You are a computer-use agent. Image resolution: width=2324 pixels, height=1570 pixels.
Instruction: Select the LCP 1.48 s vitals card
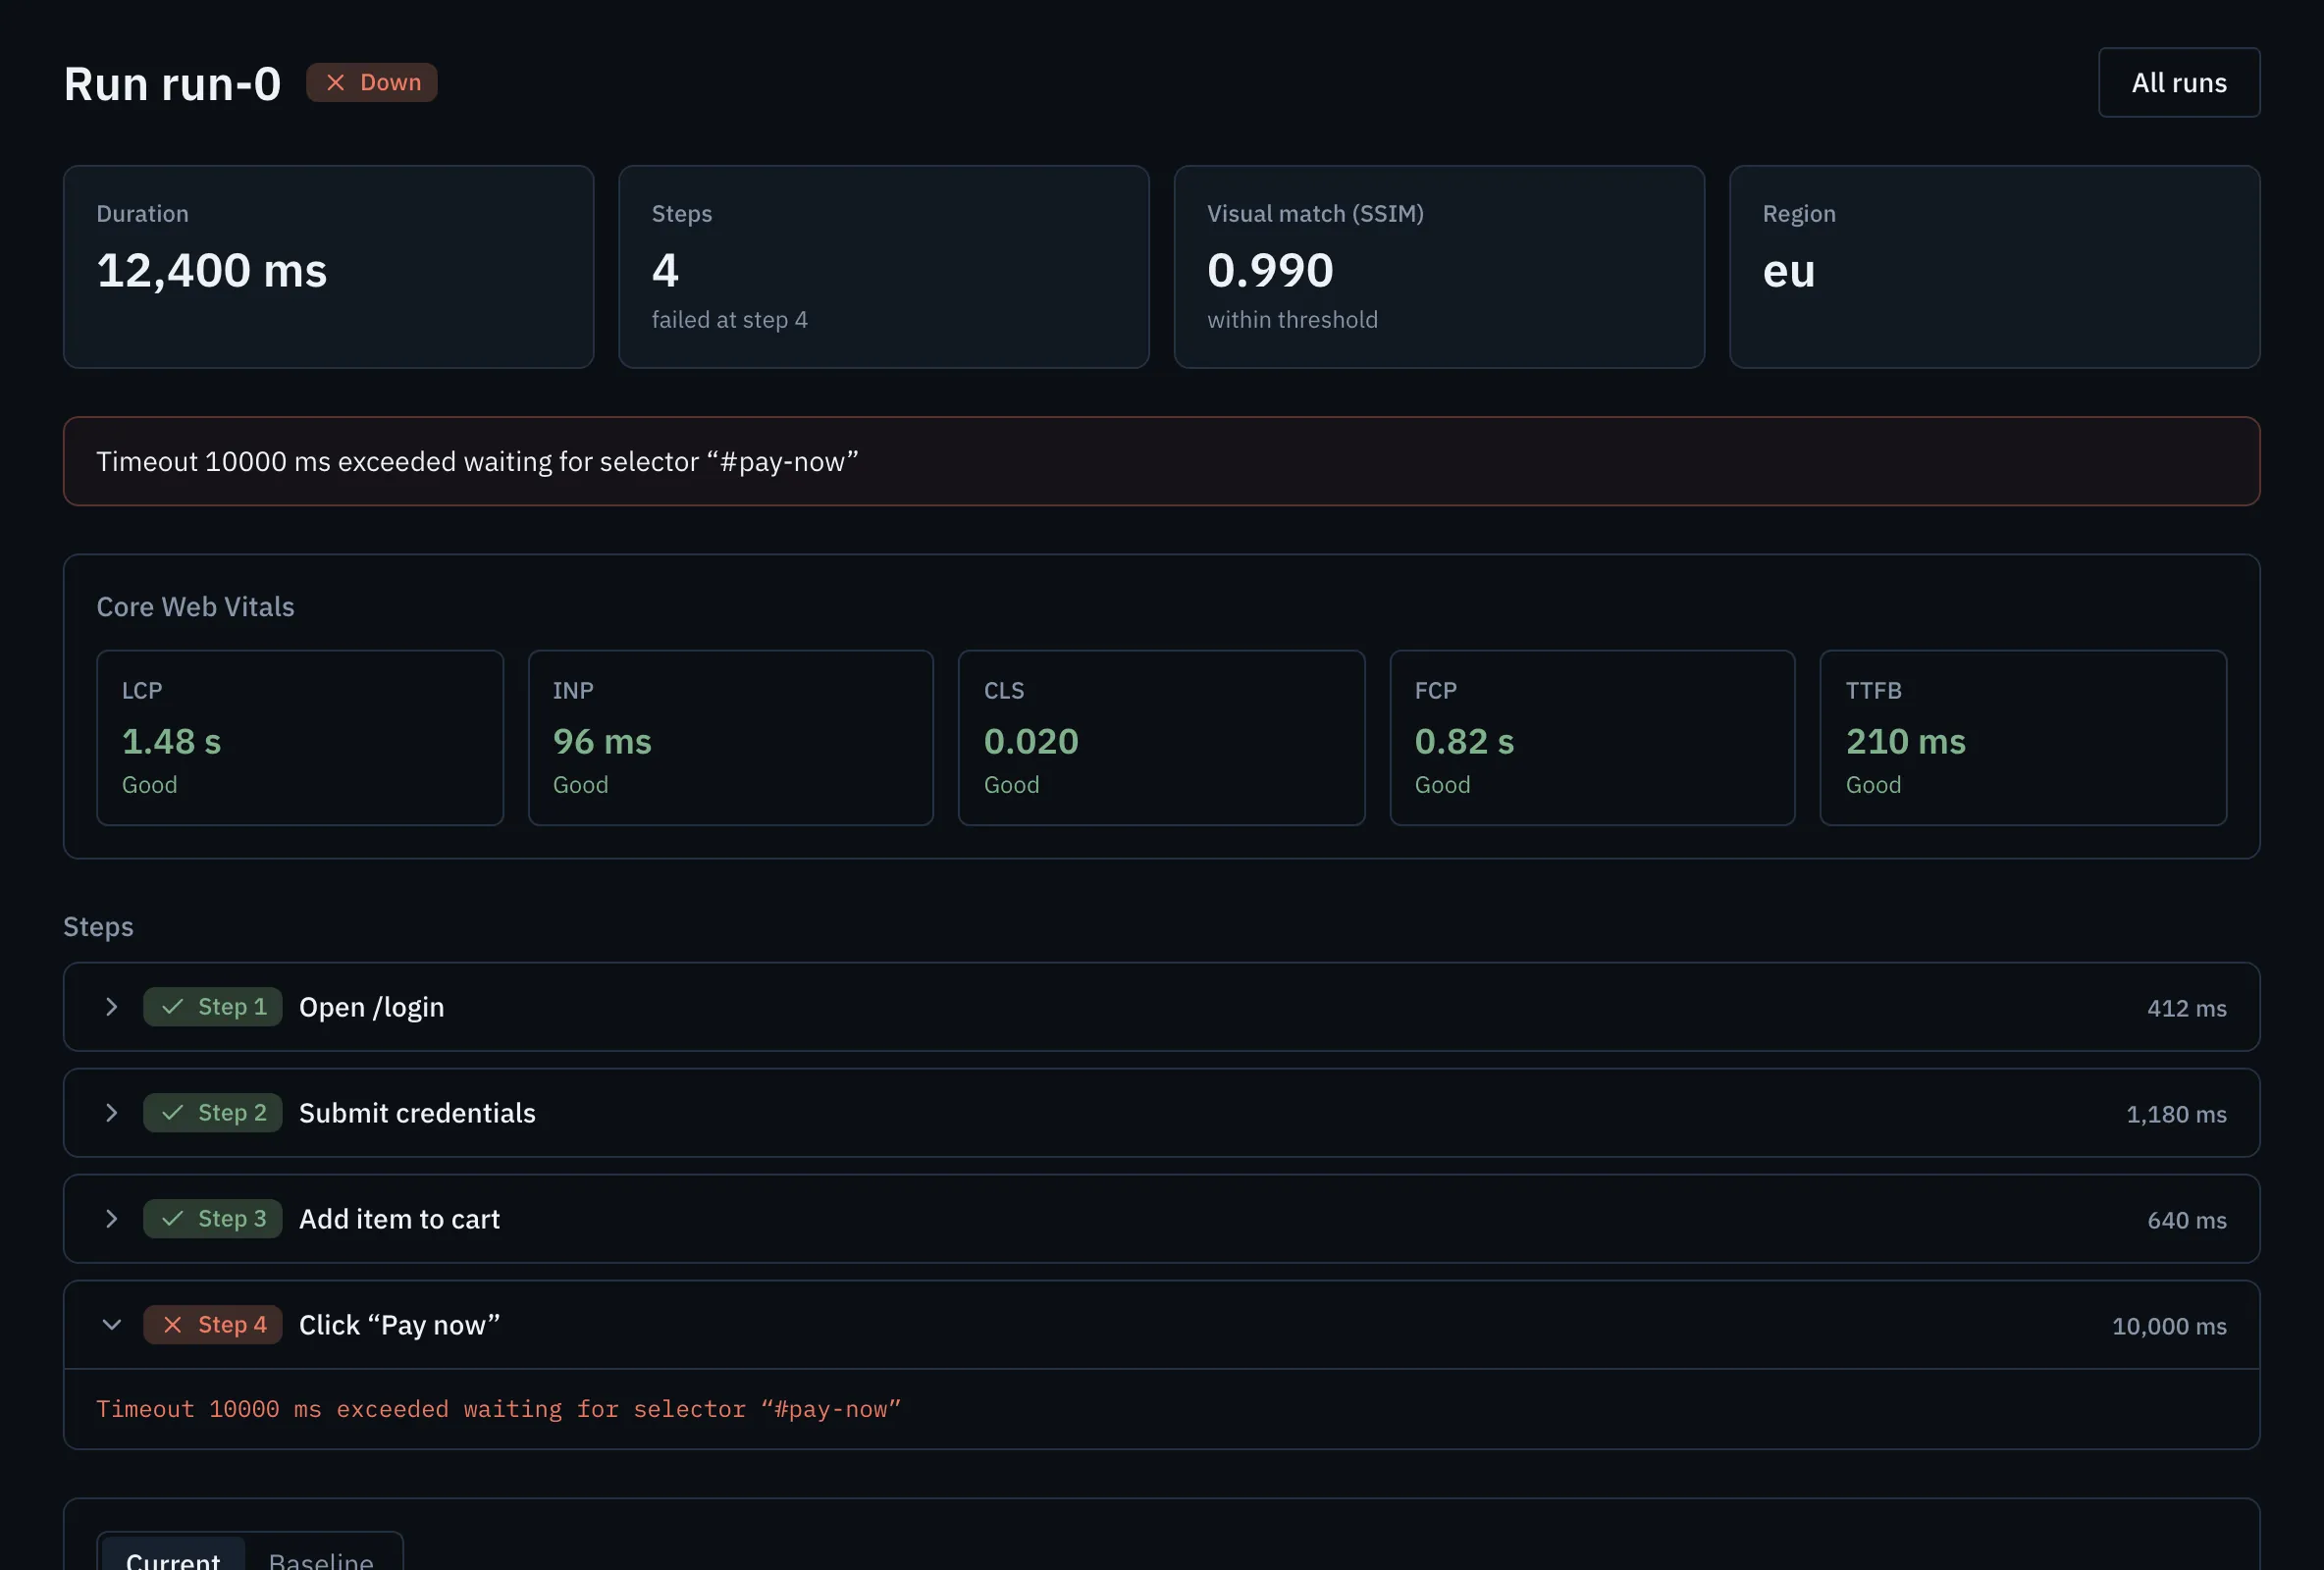(x=300, y=738)
